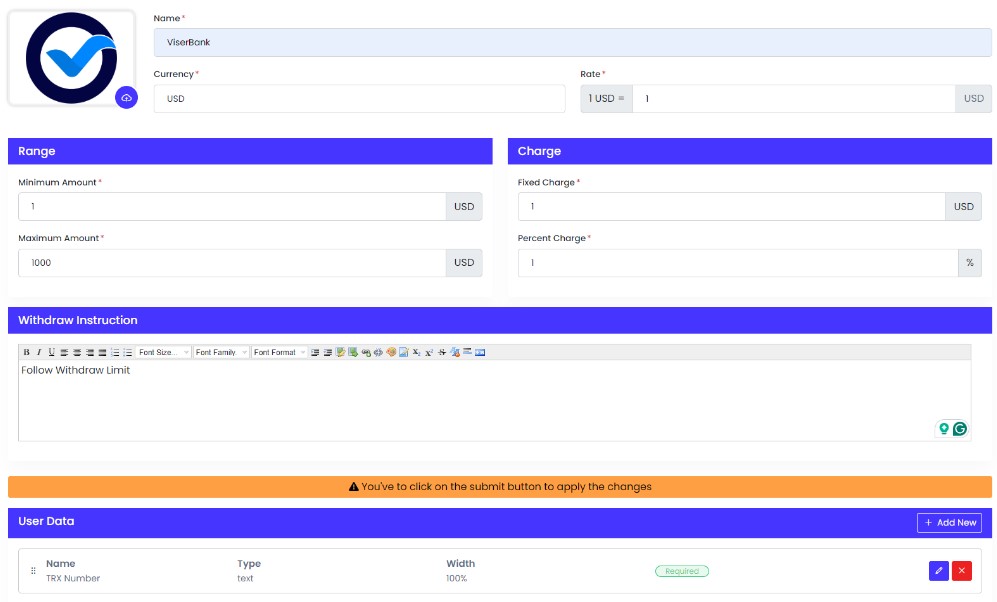Apply subscript formatting in the editor
This screenshot has width=997, height=602.
click(x=416, y=353)
